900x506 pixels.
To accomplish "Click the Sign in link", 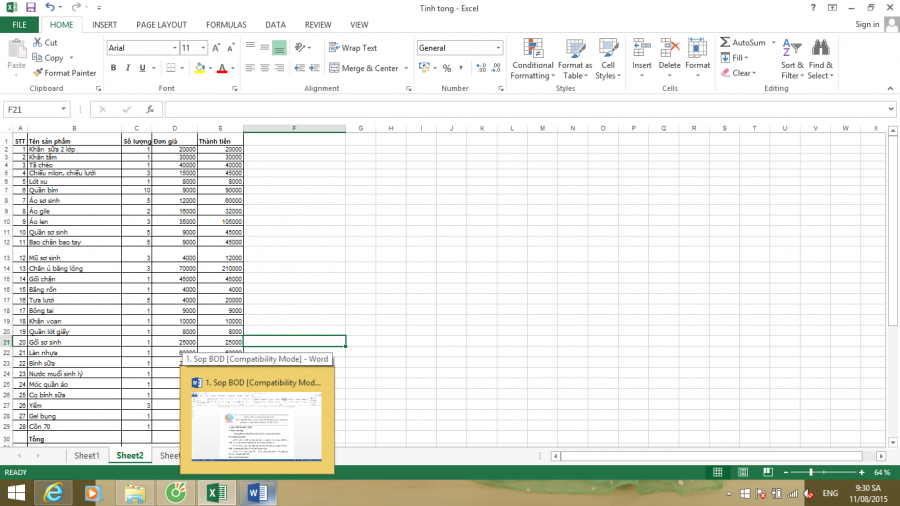I will pyautogui.click(x=867, y=24).
